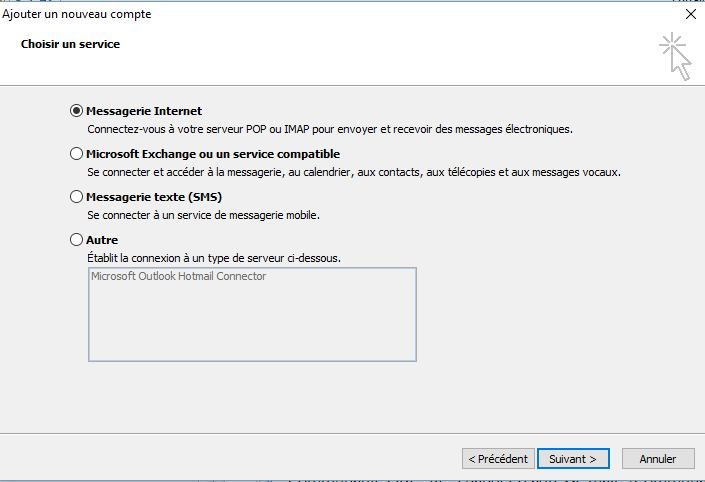Click the Suivant button
The image size is (705, 482).
[573, 459]
